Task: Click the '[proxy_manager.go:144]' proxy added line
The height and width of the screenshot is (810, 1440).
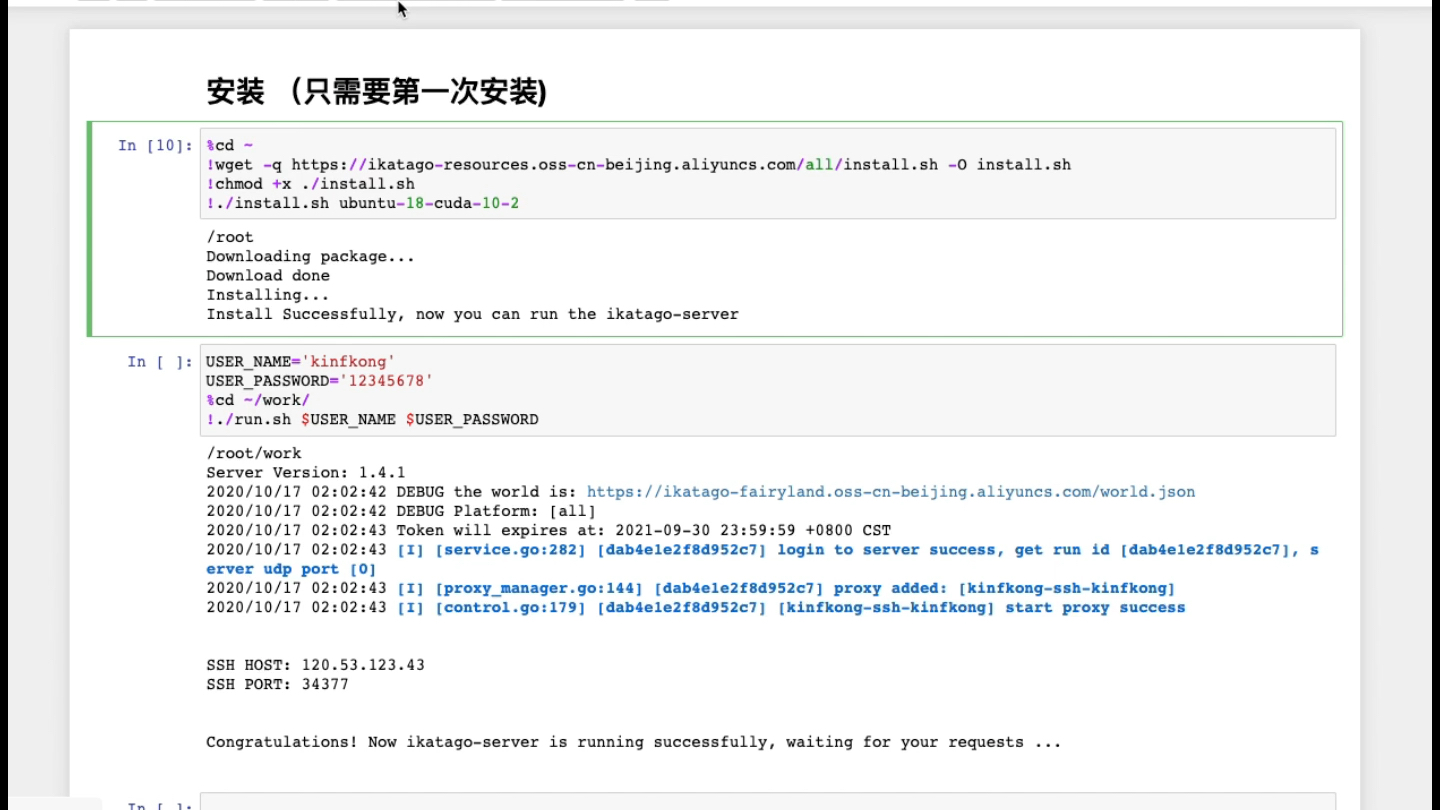Action: pyautogui.click(x=690, y=588)
